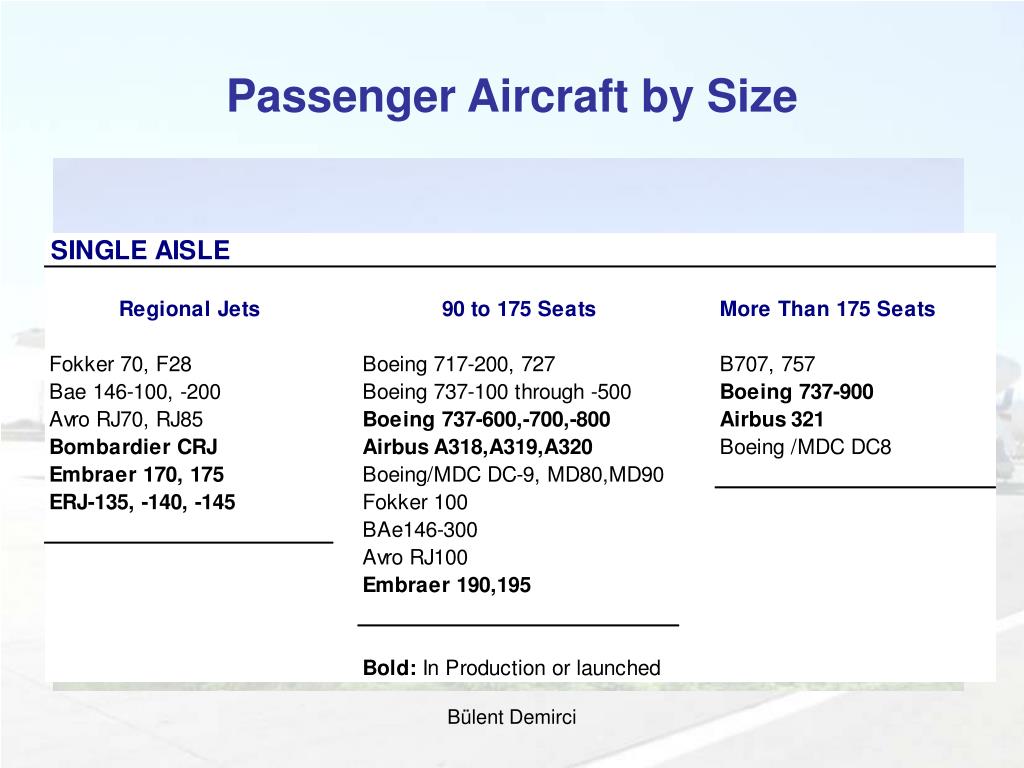Select the Airbus 321 entry
1024x768 pixels.
(x=771, y=419)
